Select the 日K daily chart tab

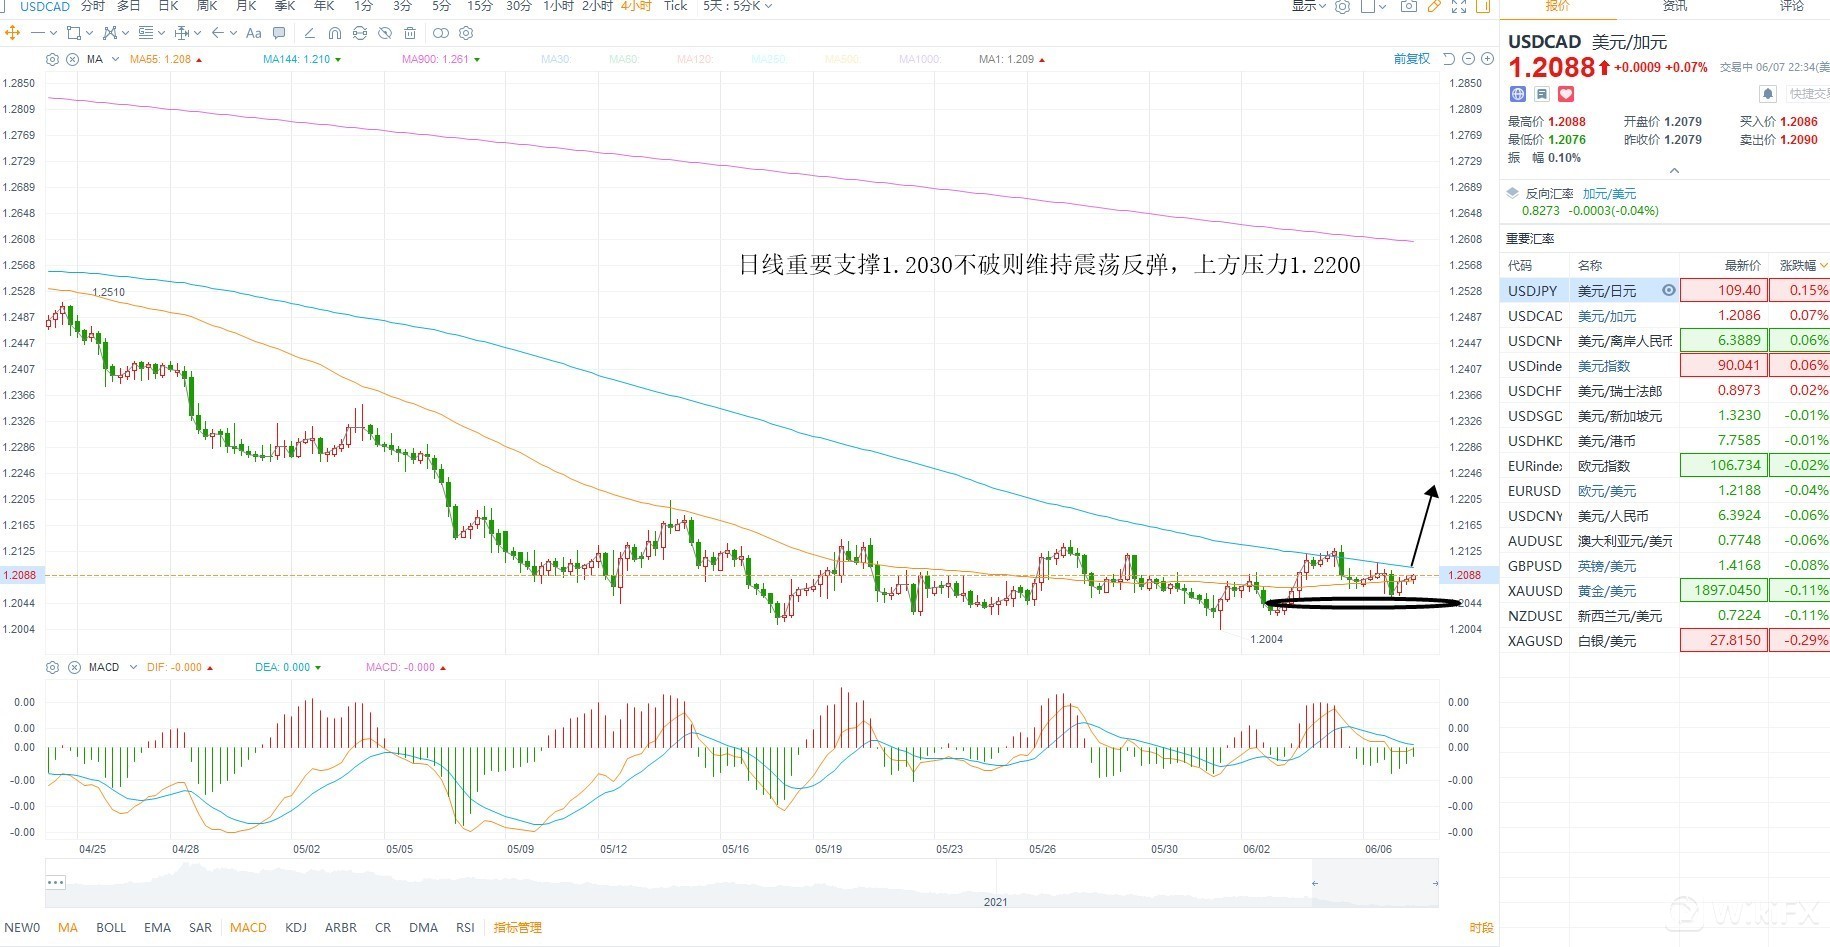click(168, 6)
